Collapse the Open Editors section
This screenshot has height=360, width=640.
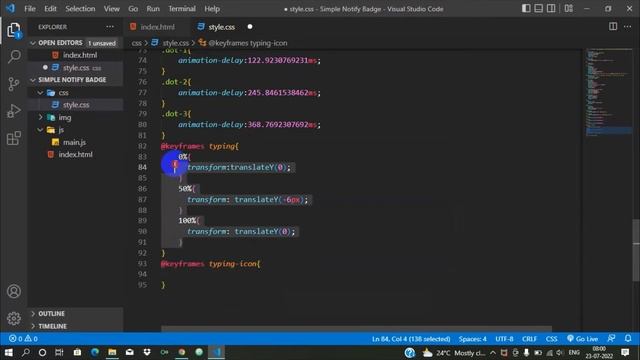click(x=75, y=43)
